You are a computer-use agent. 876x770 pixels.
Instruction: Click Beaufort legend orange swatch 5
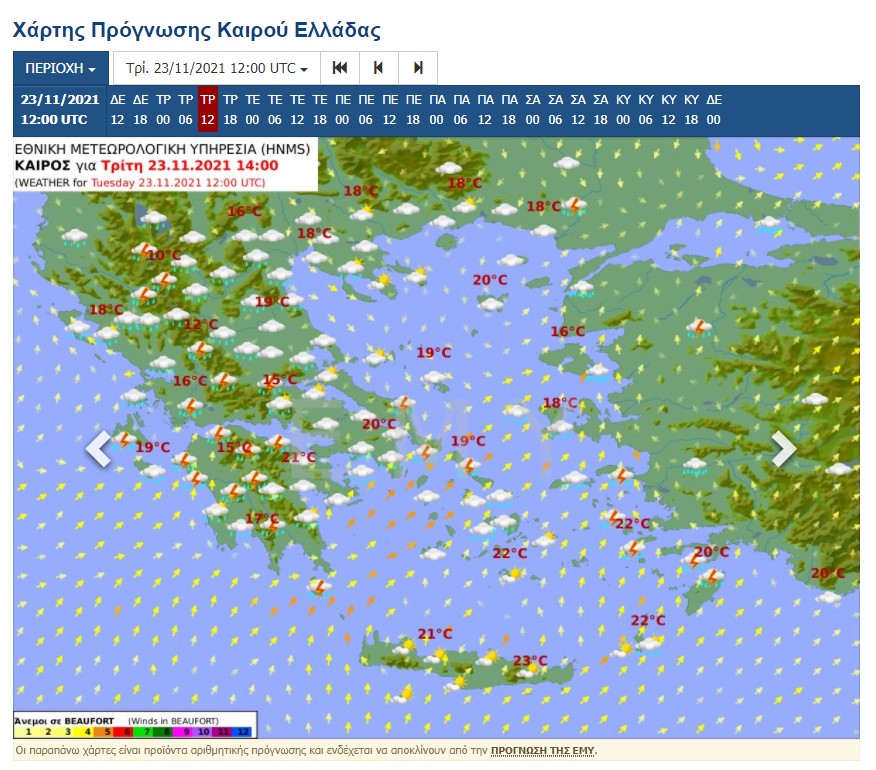click(x=104, y=731)
